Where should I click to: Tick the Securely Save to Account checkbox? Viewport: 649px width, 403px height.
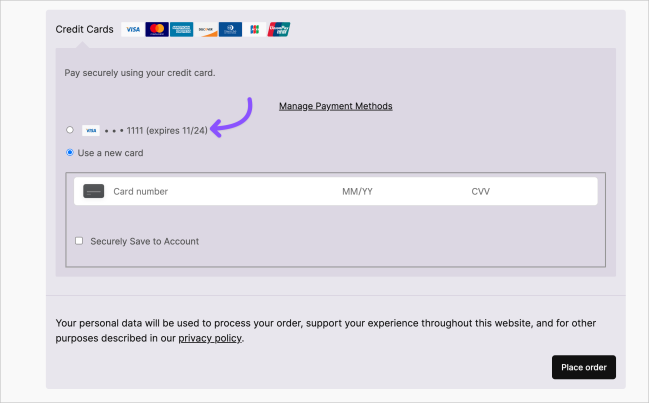click(x=79, y=241)
